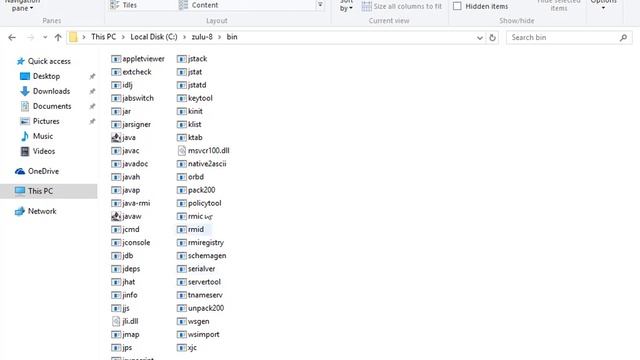Select the java application icon
The width and height of the screenshot is (640, 360).
coord(116,138)
